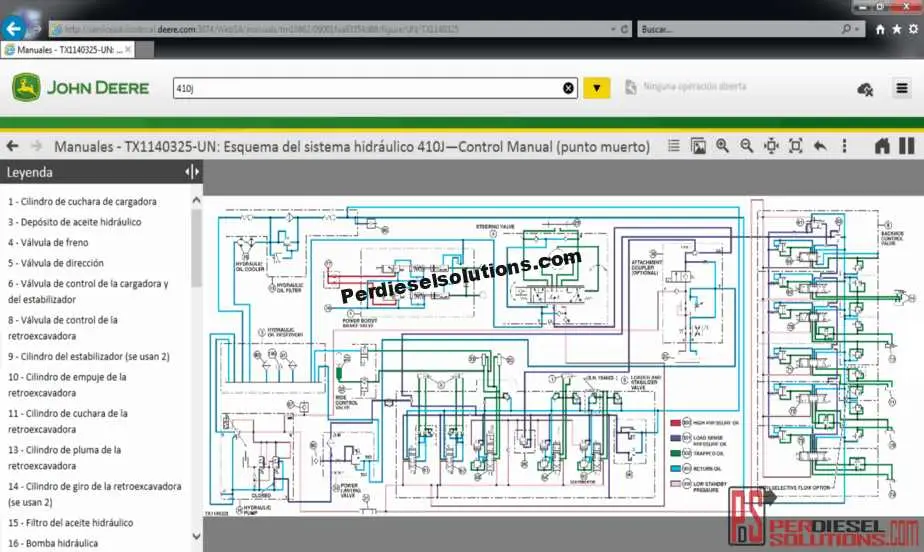This screenshot has width=924, height=552.
Task: Open a new blank browser tab
Action: pos(145,50)
